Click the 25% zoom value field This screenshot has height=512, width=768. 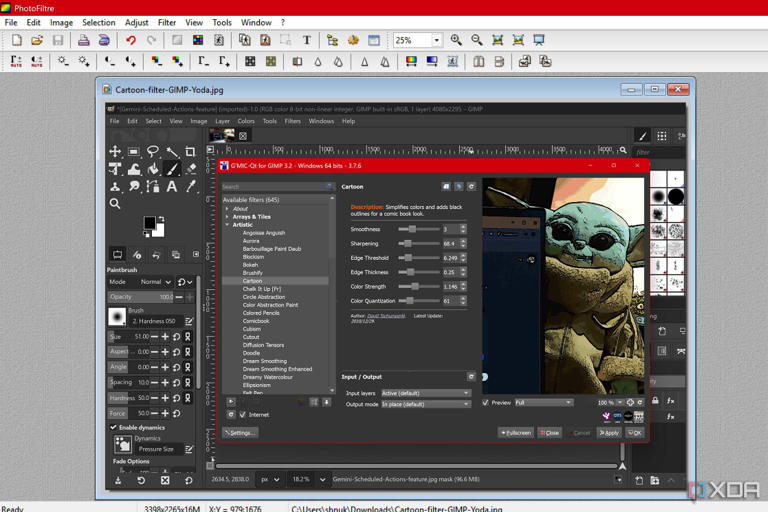click(x=412, y=40)
